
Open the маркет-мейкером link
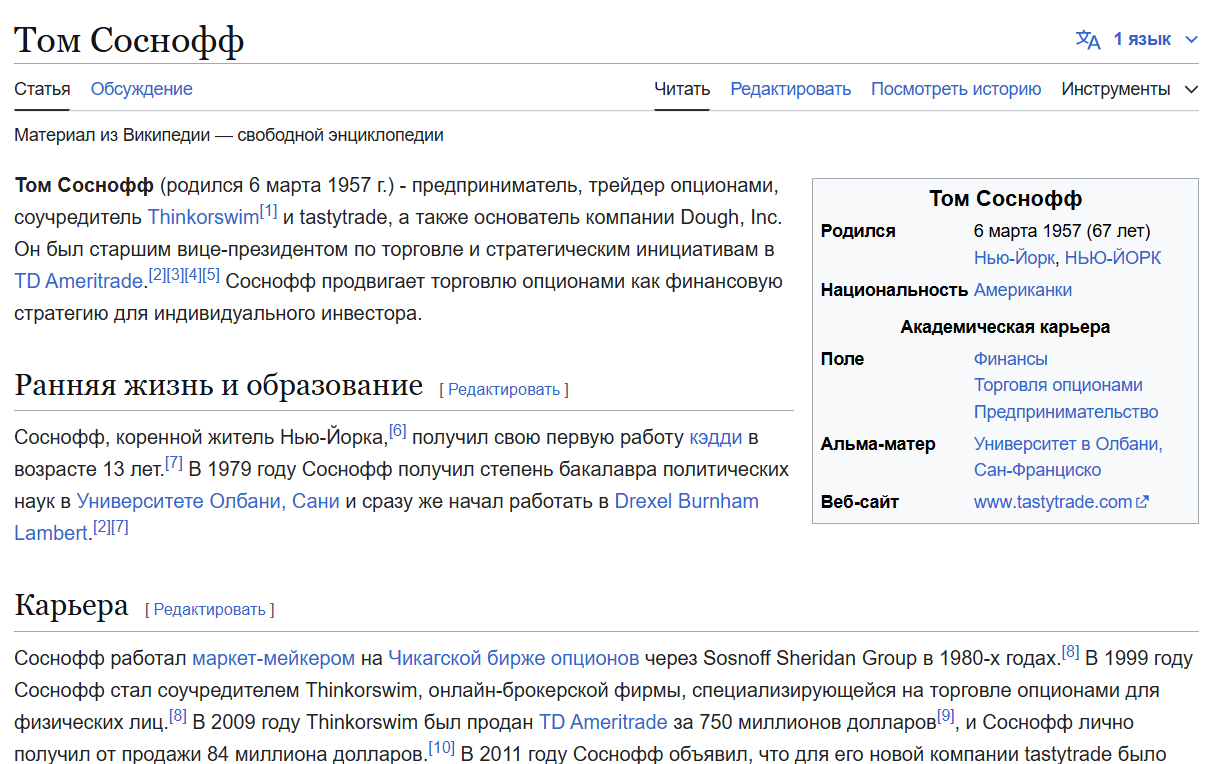coord(273,658)
